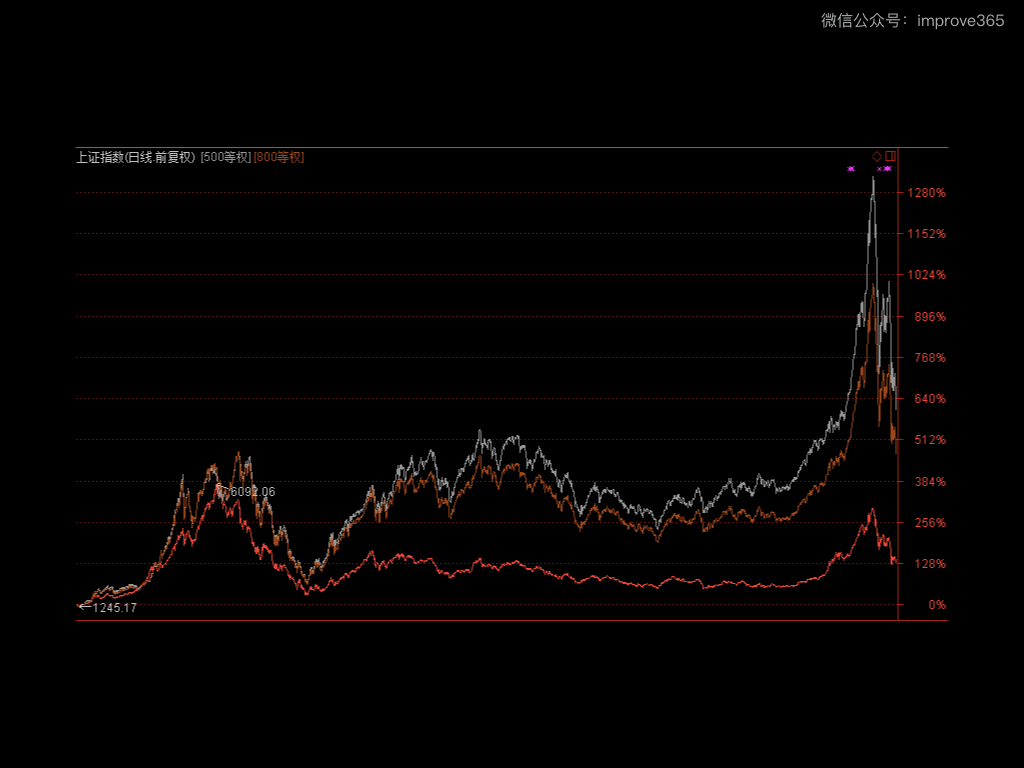The image size is (1024, 768).
Task: Click the orange [800等权] legend label
Action: (279, 157)
